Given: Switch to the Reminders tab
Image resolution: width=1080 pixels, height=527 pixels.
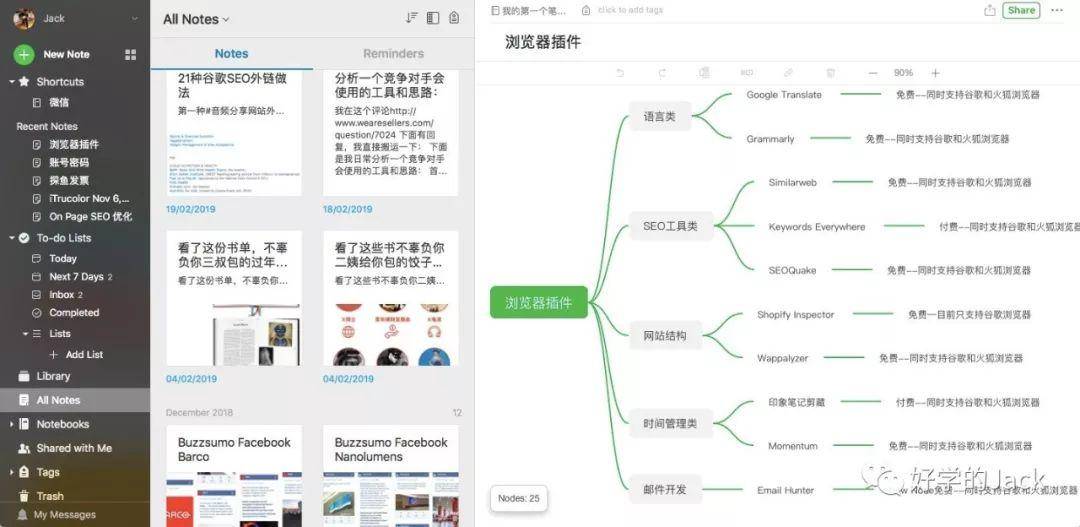Looking at the screenshot, I should 393,54.
